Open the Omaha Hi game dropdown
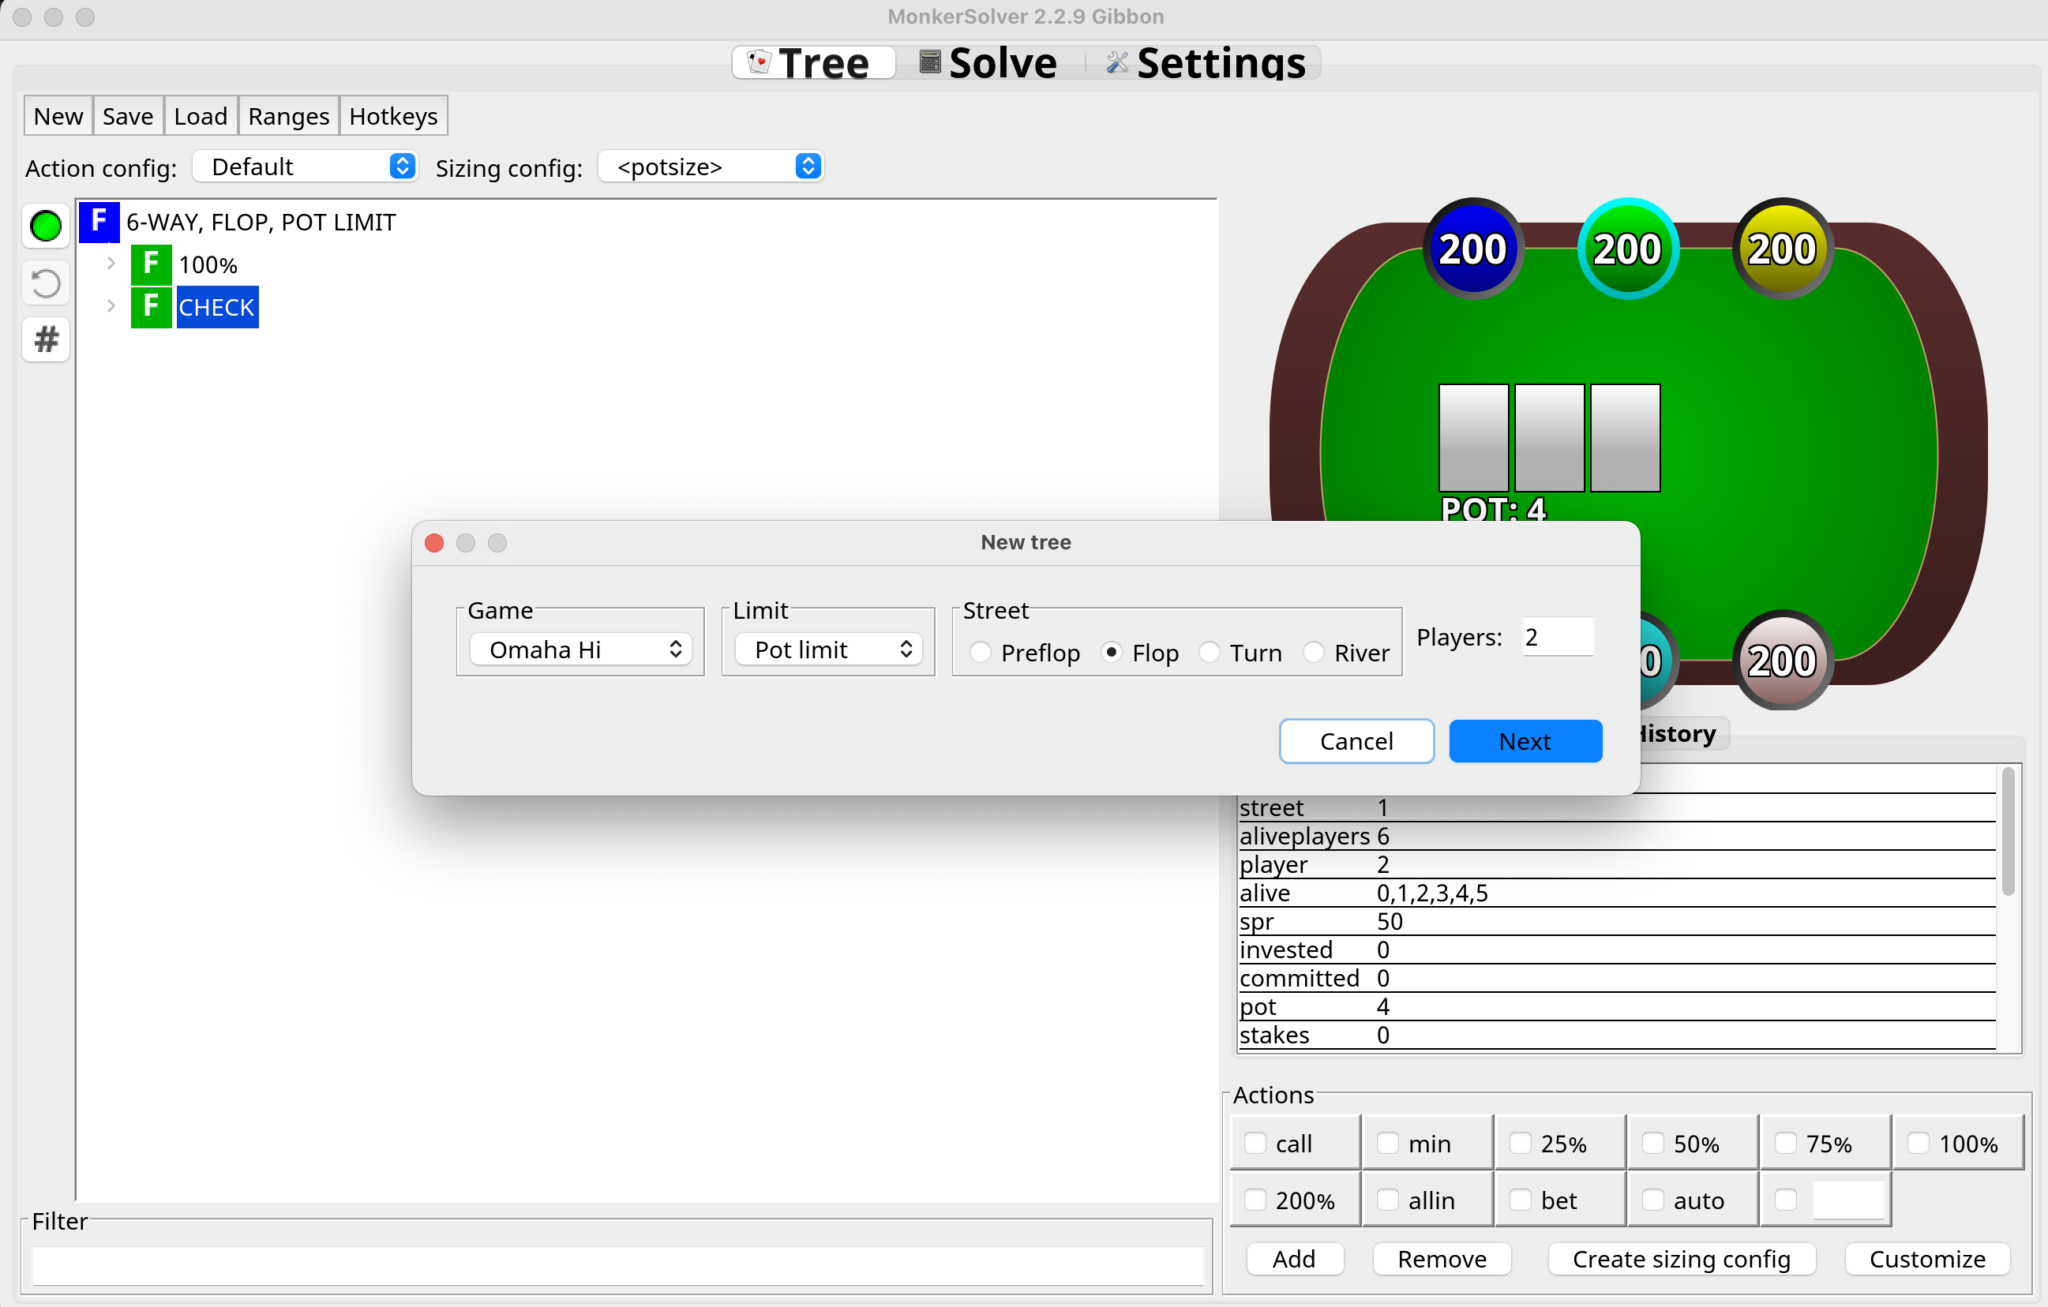2048x1307 pixels. 579,649
